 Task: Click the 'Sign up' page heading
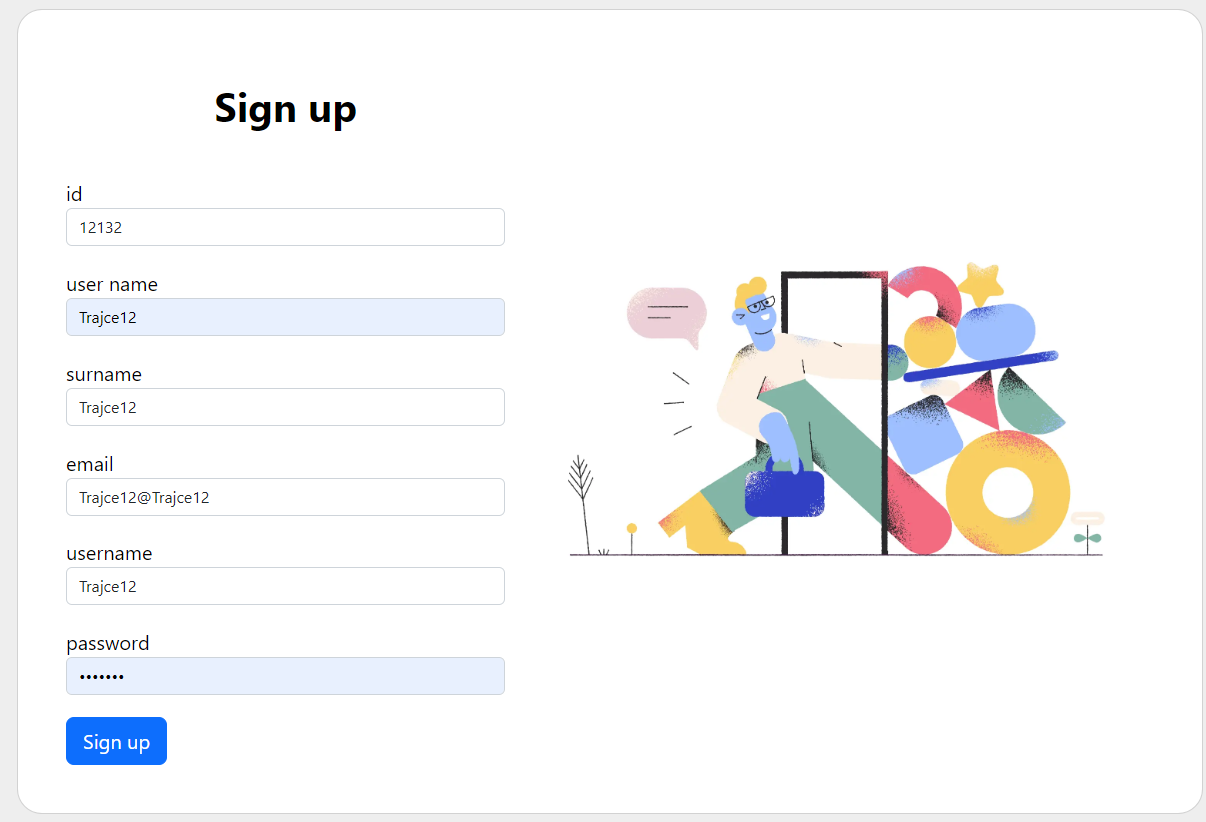coord(285,108)
